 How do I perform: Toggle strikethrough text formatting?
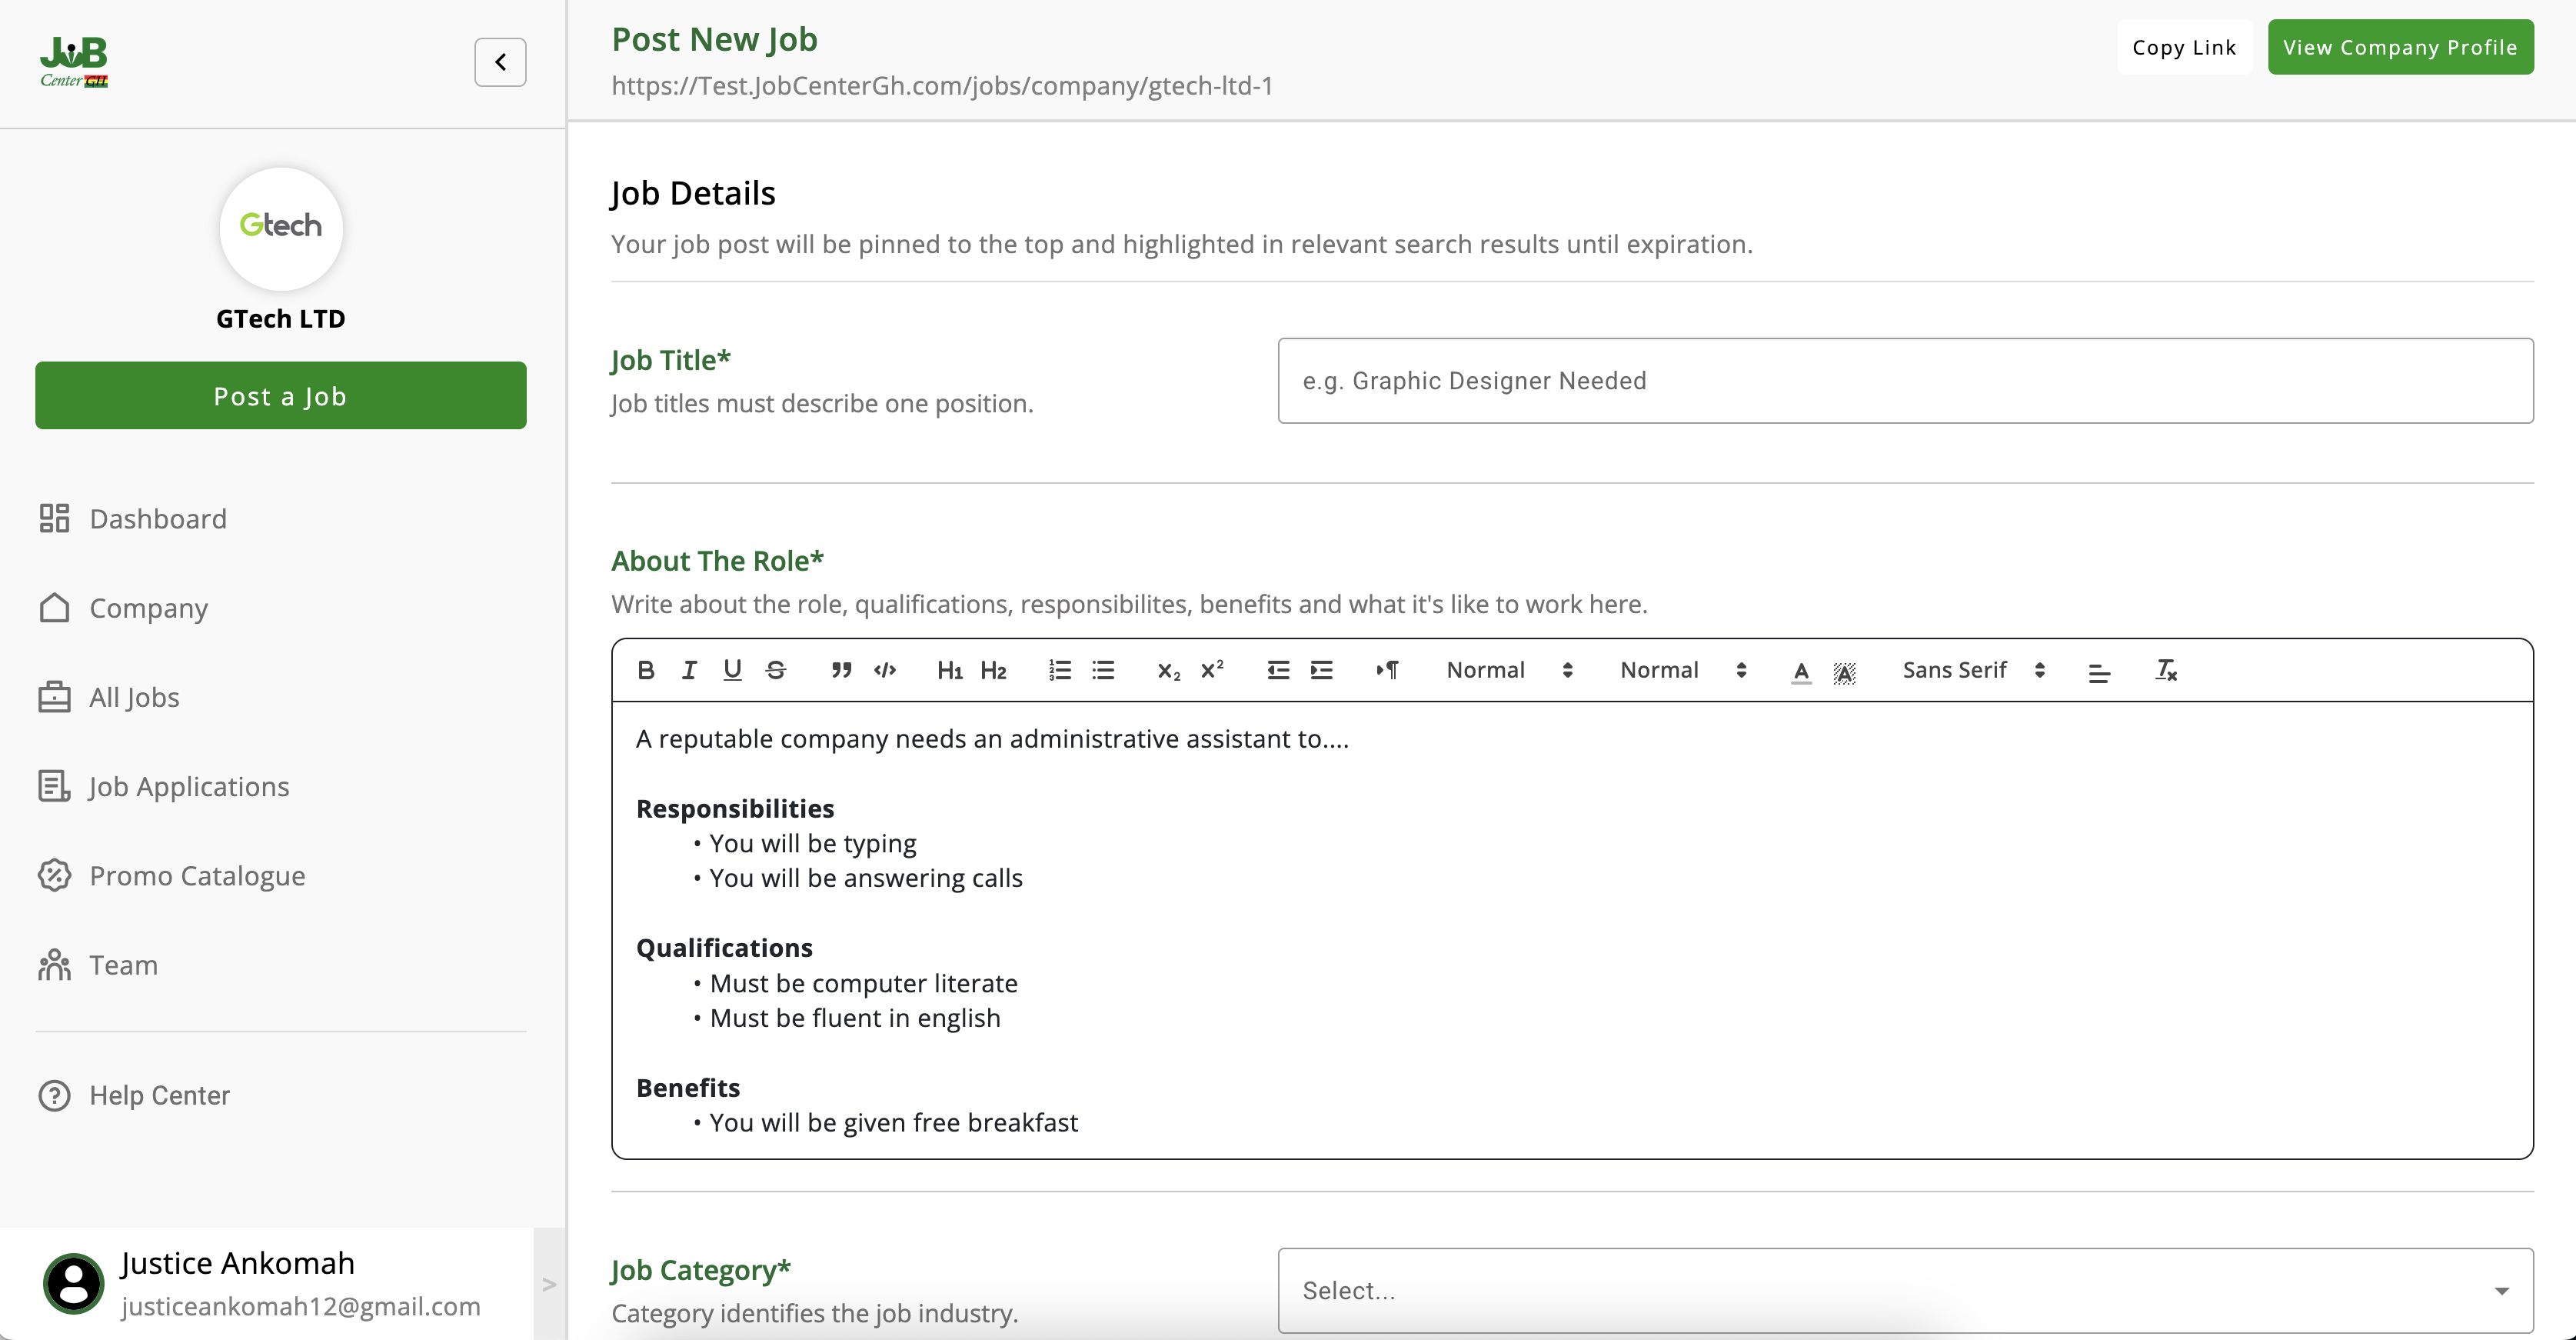pos(776,670)
